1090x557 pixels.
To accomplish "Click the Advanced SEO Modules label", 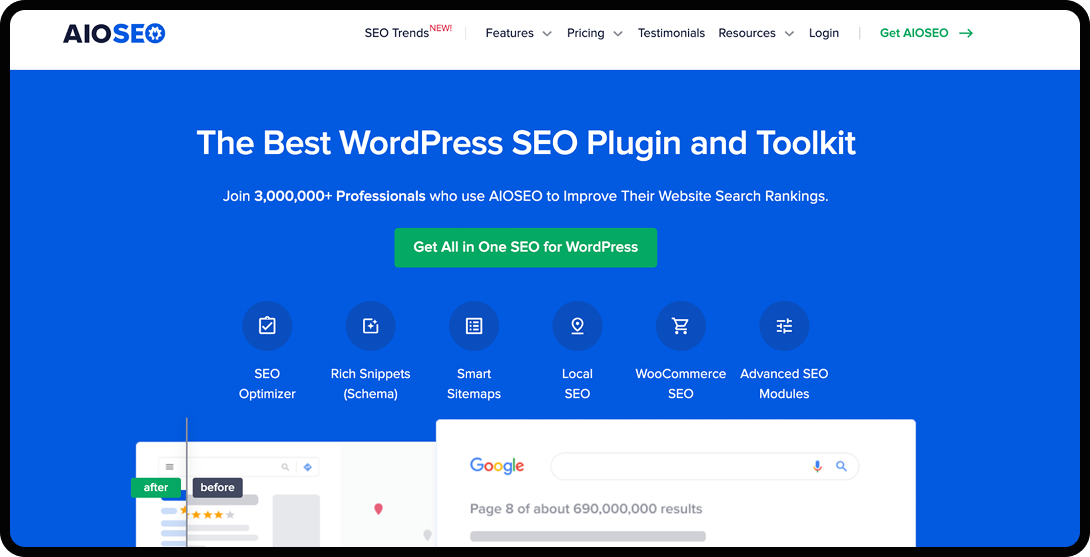I will click(784, 384).
